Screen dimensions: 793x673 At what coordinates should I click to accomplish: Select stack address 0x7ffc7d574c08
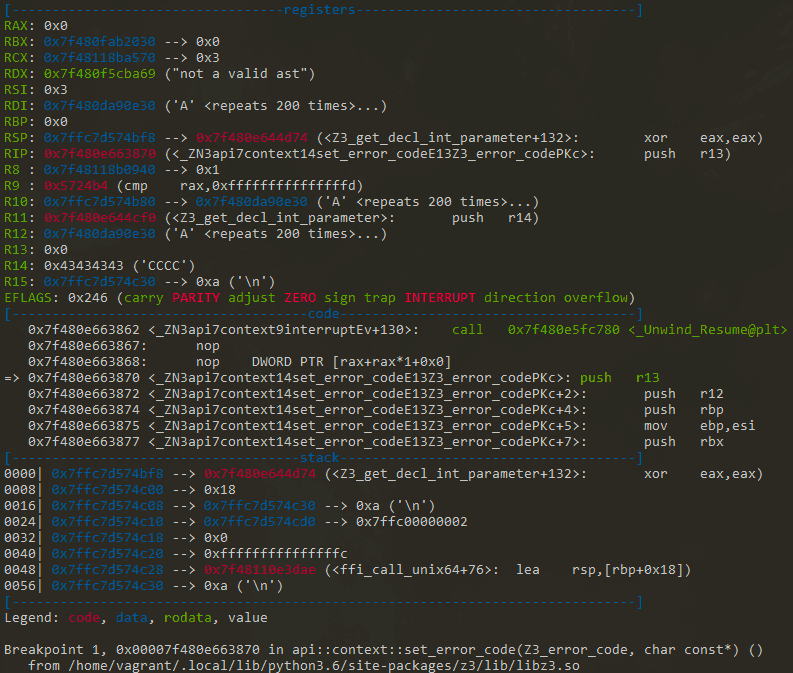coord(107,506)
